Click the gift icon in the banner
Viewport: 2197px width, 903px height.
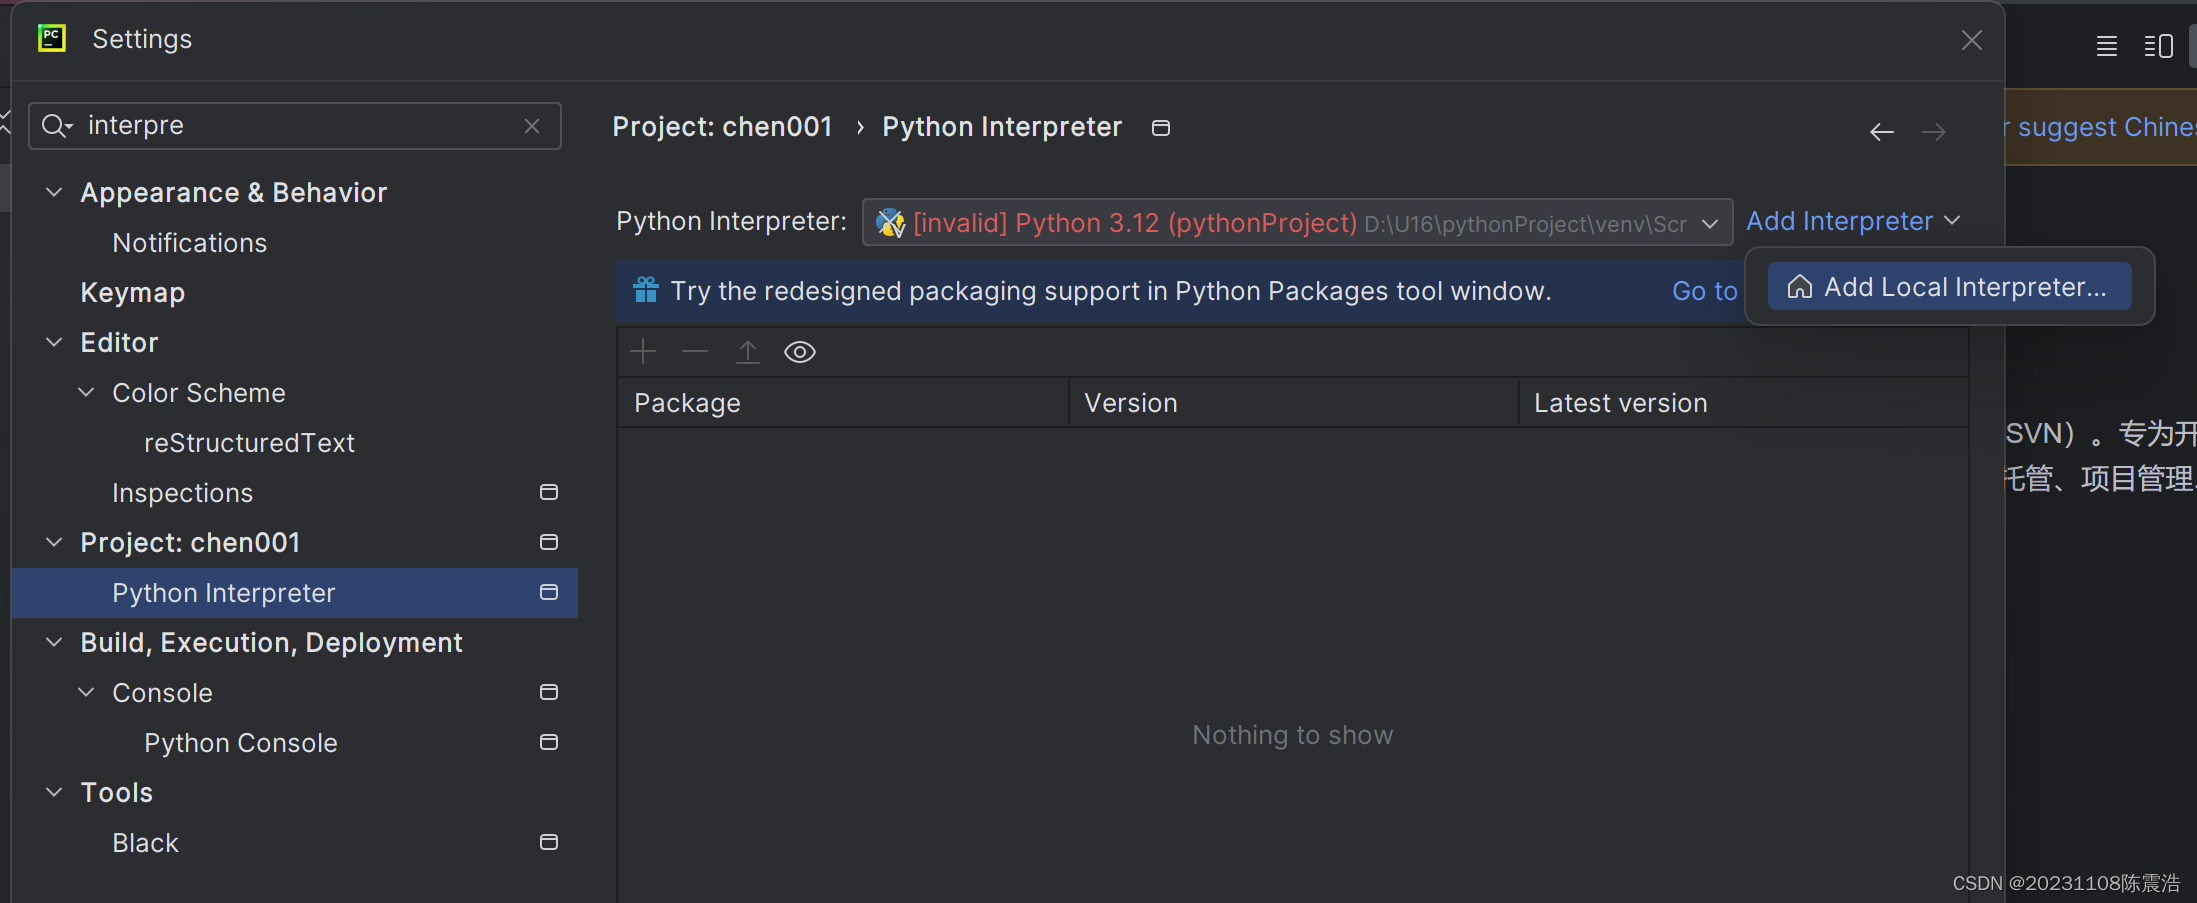(x=646, y=291)
